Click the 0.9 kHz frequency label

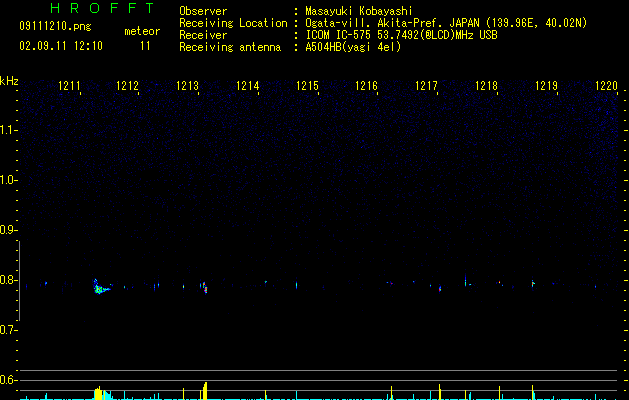(8, 230)
